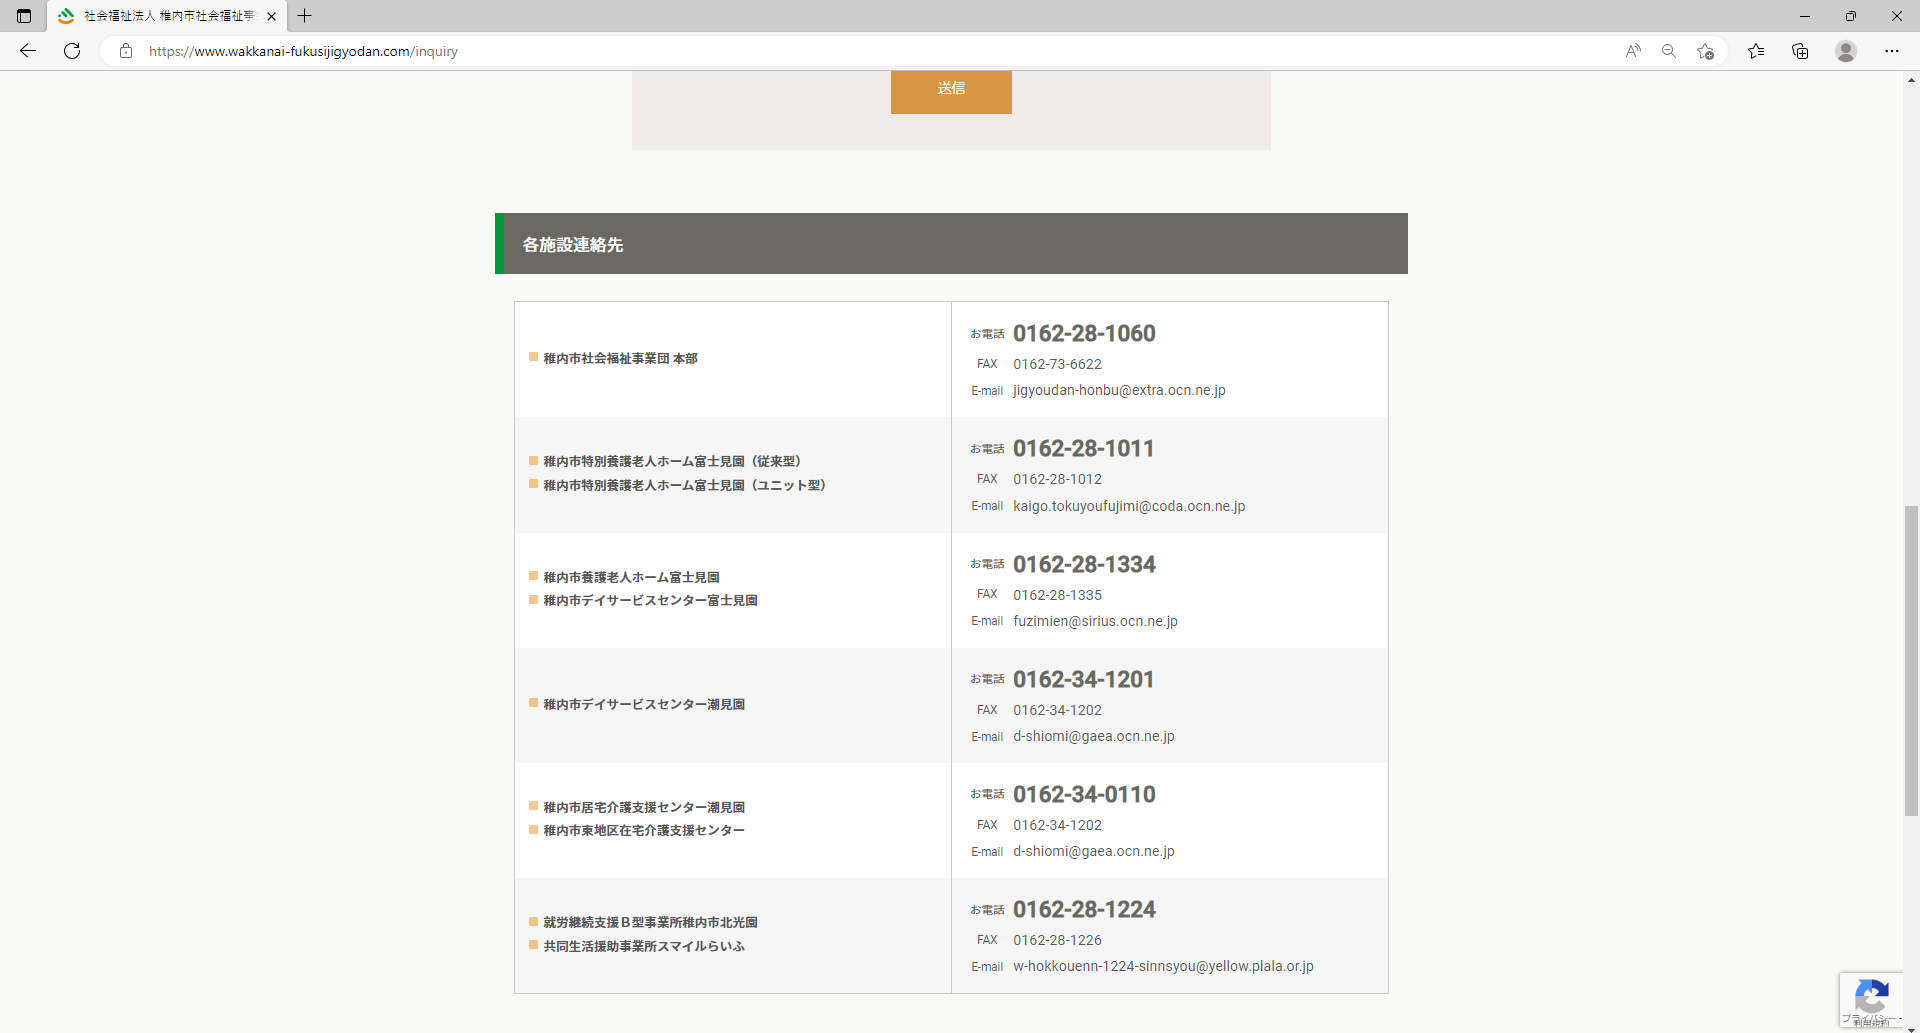Open browser Settings and more menu

tap(1892, 51)
